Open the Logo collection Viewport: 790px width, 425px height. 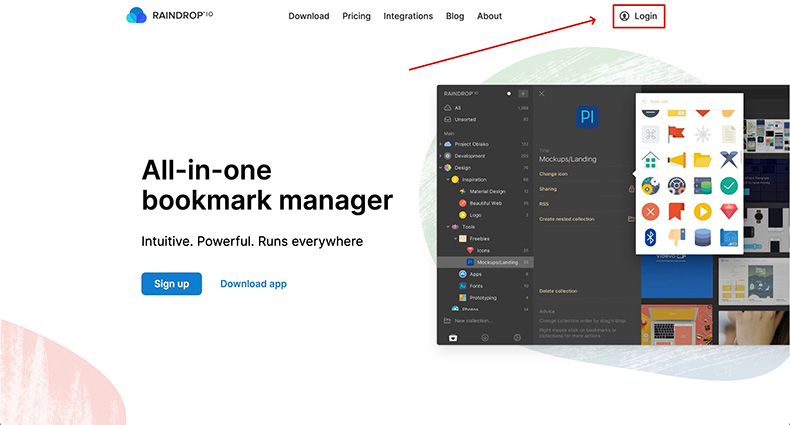475,215
